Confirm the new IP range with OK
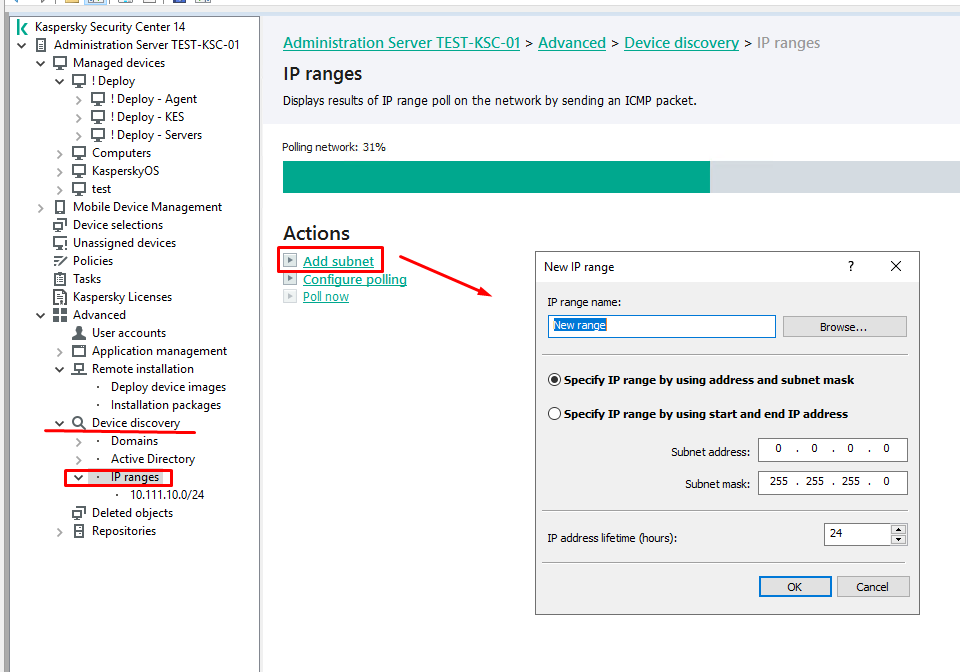The height and width of the screenshot is (672, 960). (795, 586)
